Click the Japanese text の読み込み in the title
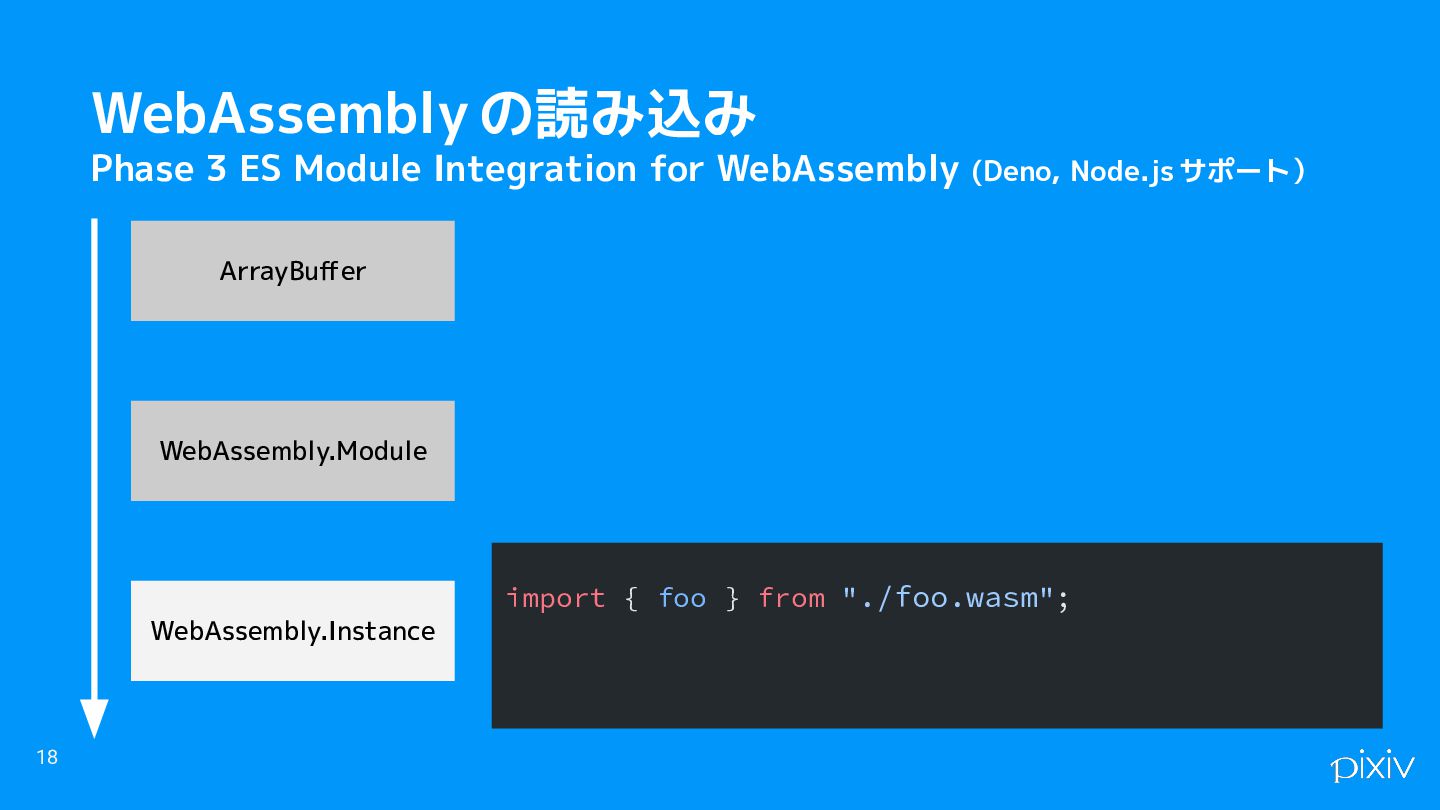 pyautogui.click(x=617, y=113)
